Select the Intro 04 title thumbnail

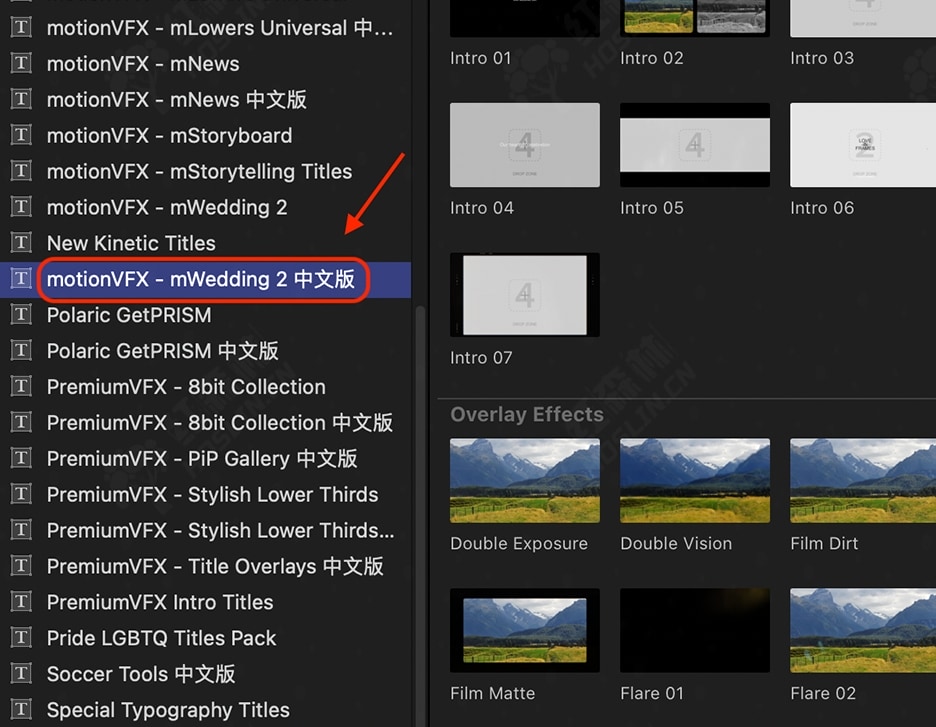[x=525, y=144]
